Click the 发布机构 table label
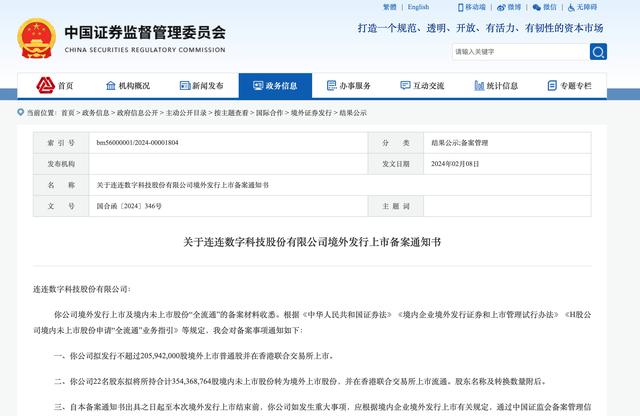This screenshot has width=640, height=416. click(61, 164)
